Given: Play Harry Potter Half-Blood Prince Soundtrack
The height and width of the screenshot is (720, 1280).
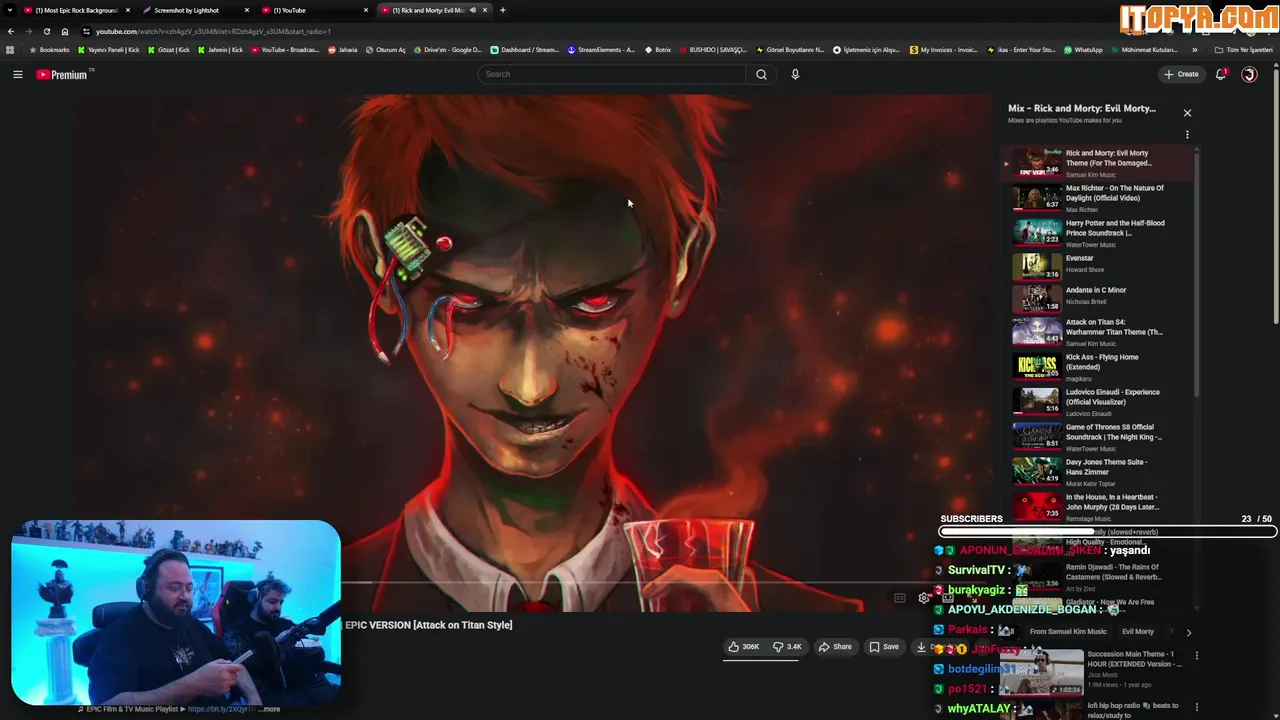Looking at the screenshot, I should (x=1098, y=233).
